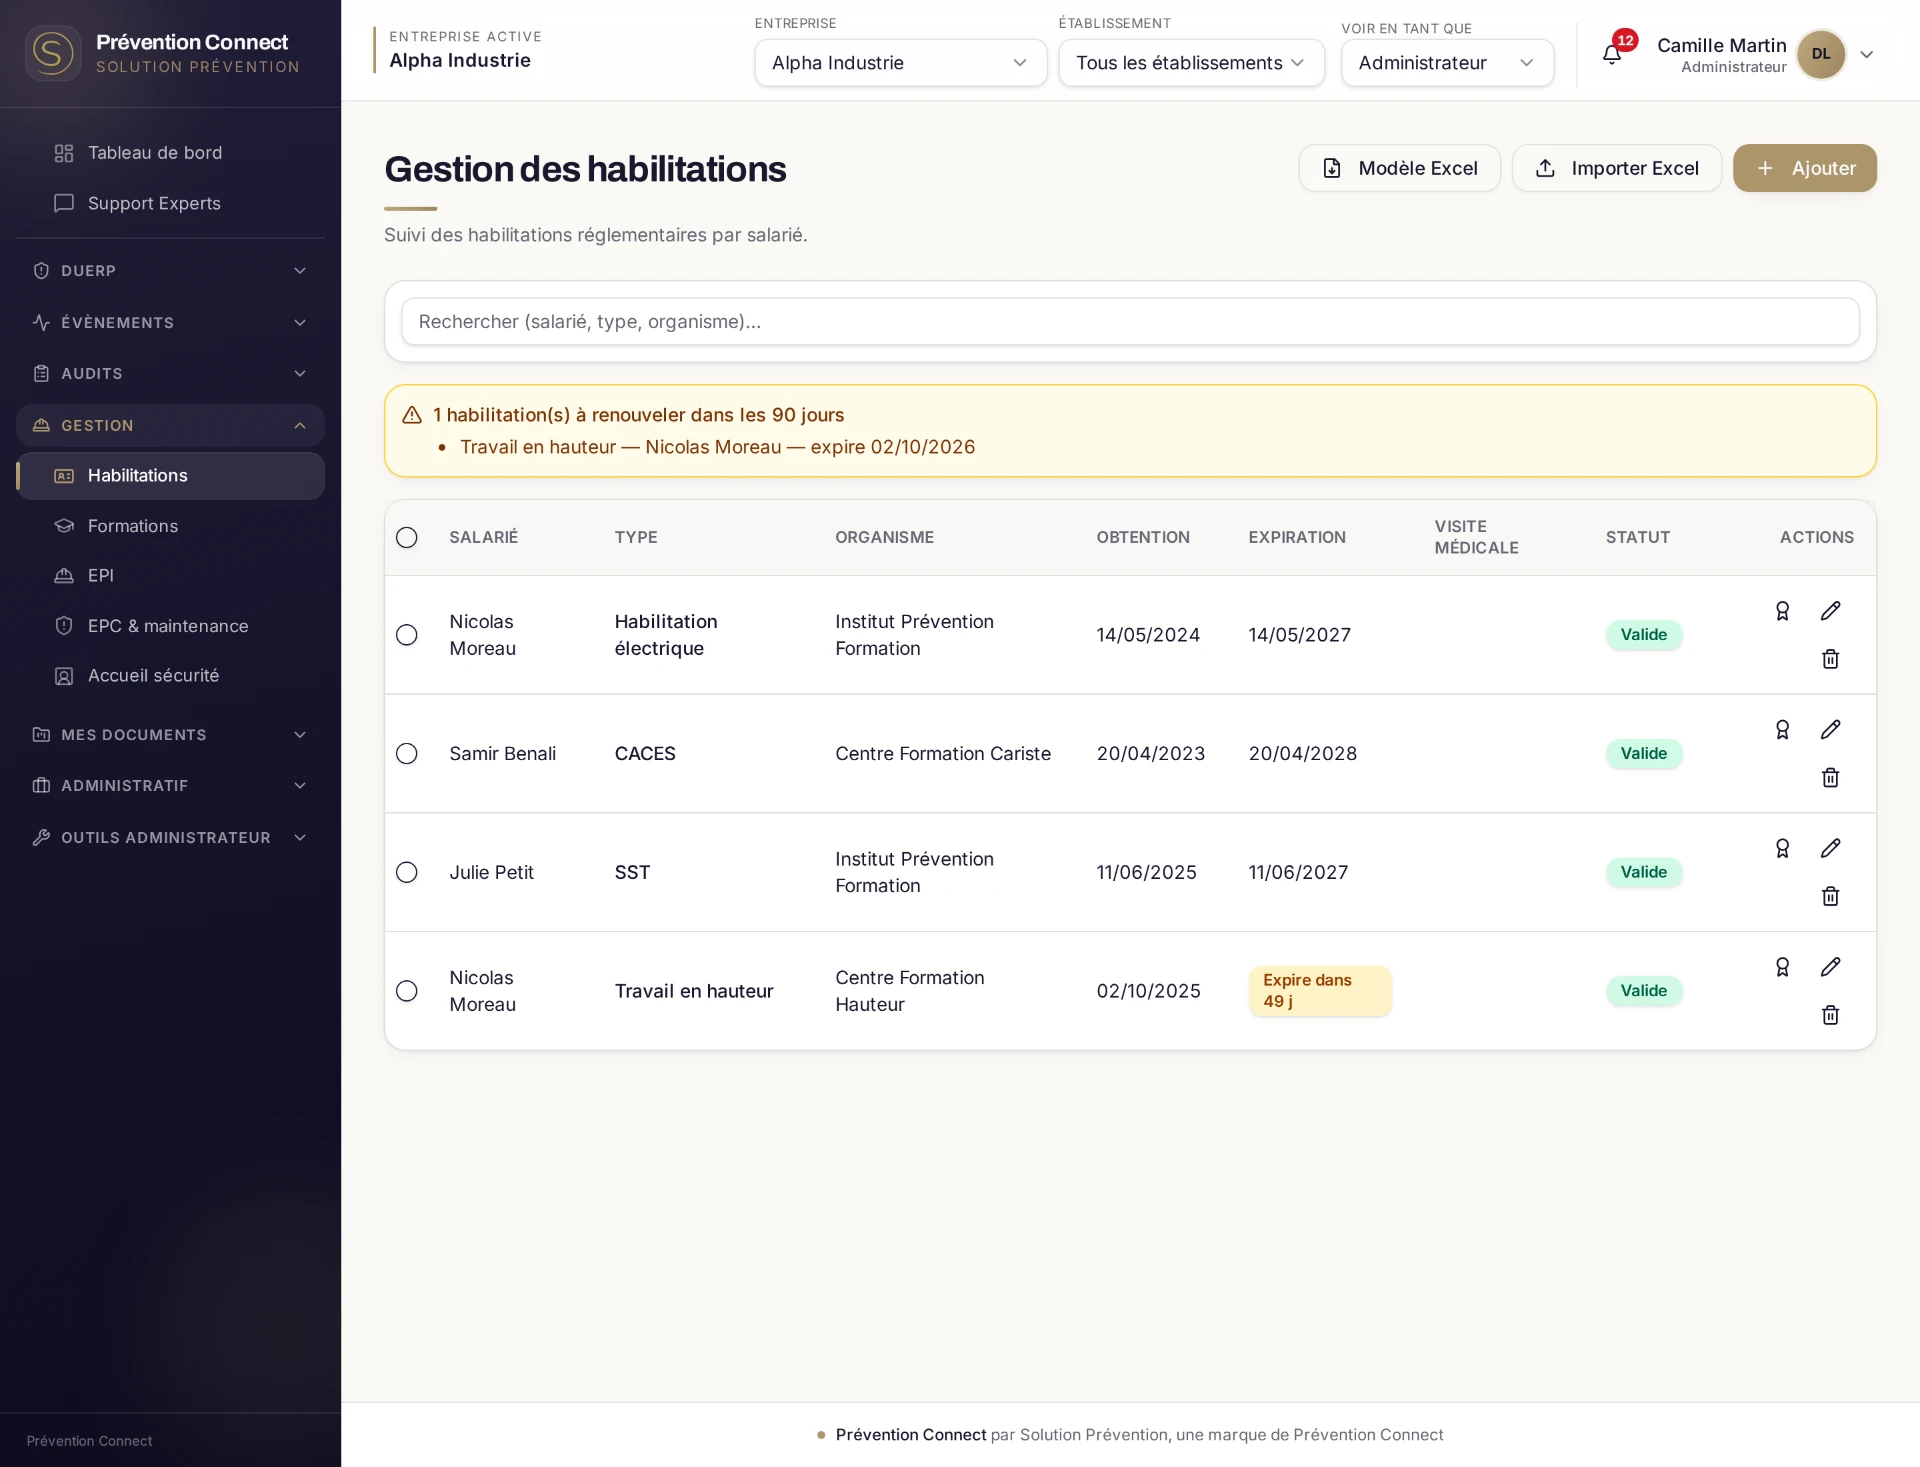Click the EPC & maintenance shield icon
Image resolution: width=1920 pixels, height=1467 pixels.
tap(64, 626)
